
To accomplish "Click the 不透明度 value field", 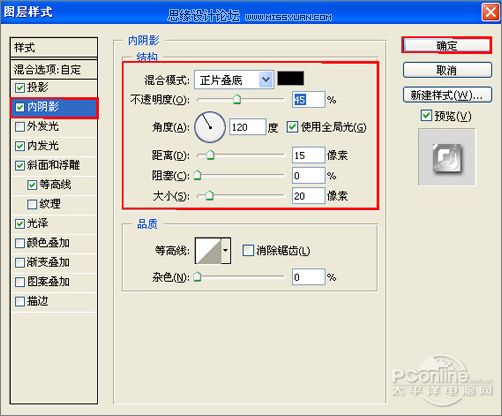I will (308, 99).
